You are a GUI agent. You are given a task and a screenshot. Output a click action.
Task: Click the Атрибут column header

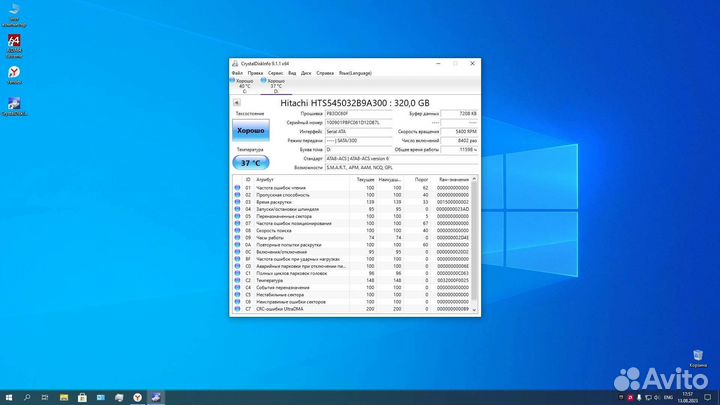(x=265, y=180)
